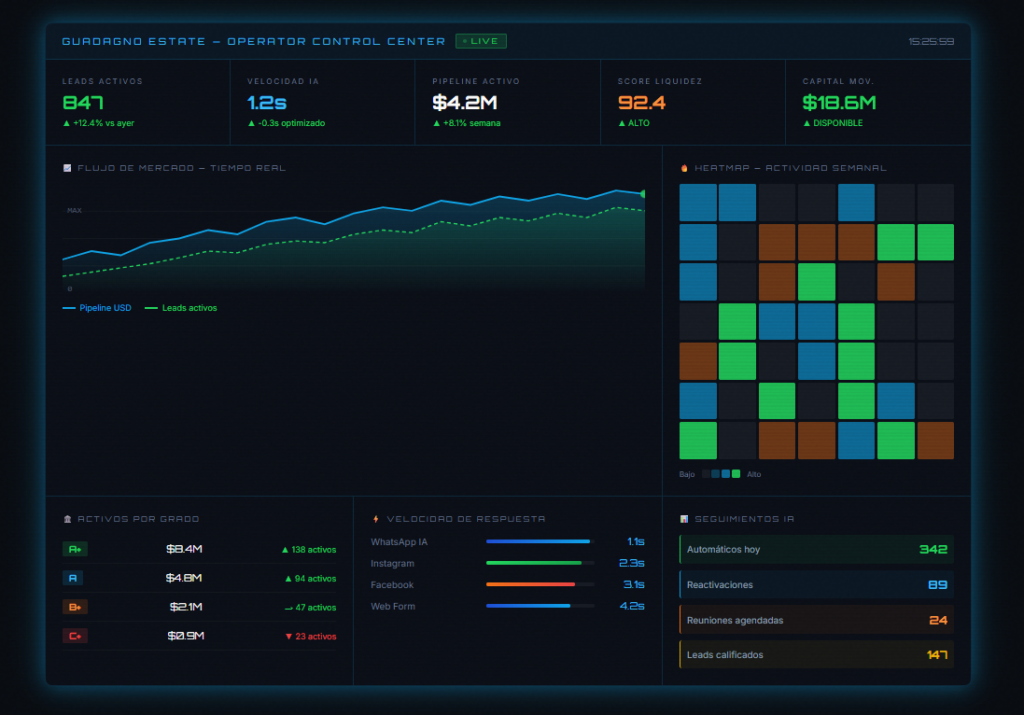Click the $8.4M asset value
1024x715 pixels.
click(x=184, y=549)
